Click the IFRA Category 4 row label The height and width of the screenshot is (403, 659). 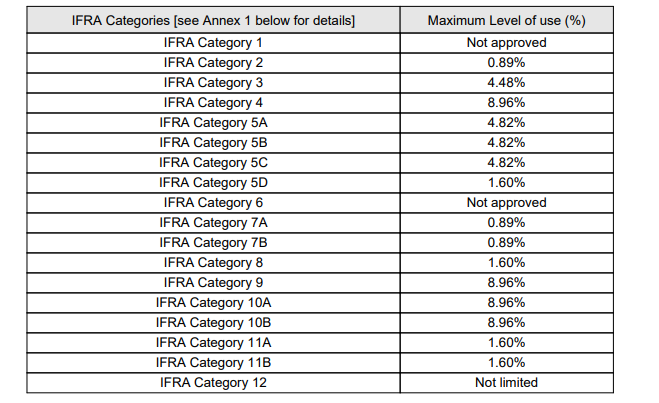[x=213, y=102]
